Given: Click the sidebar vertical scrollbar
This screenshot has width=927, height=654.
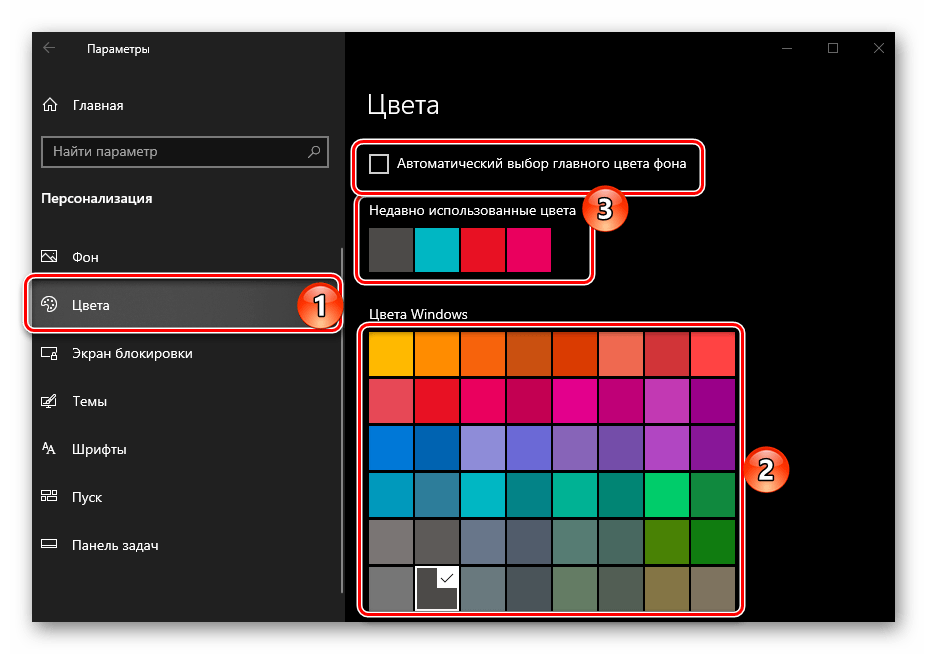Looking at the screenshot, I should pos(342,420).
